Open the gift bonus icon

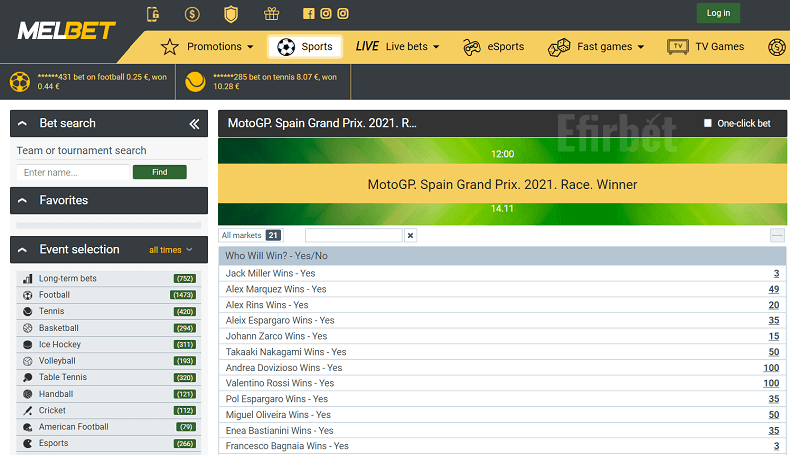point(272,14)
